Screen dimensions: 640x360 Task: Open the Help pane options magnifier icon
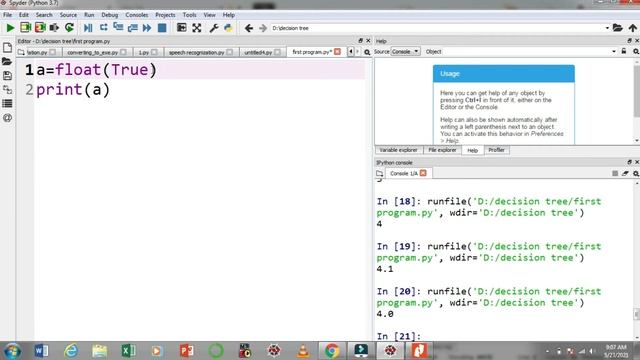click(636, 51)
